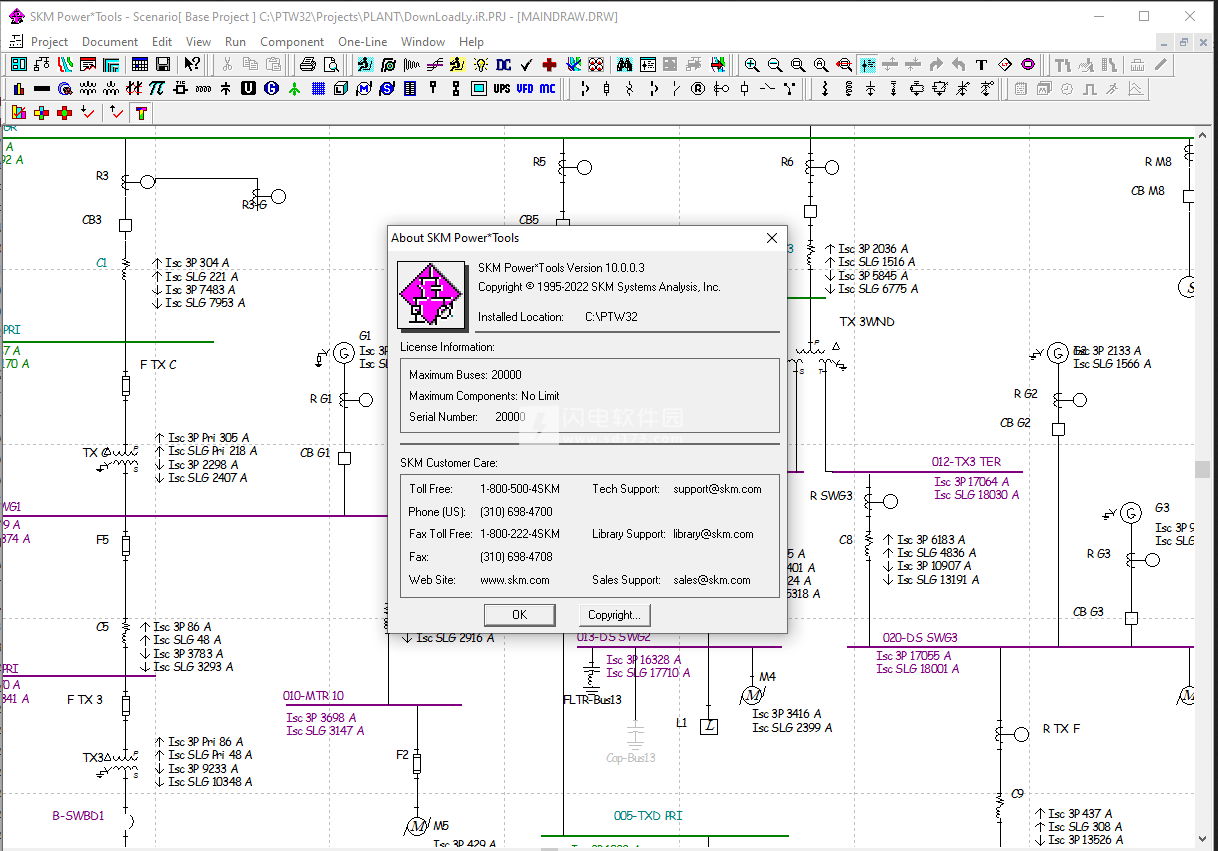
Task: Click the green running man icon
Action: tap(364, 64)
